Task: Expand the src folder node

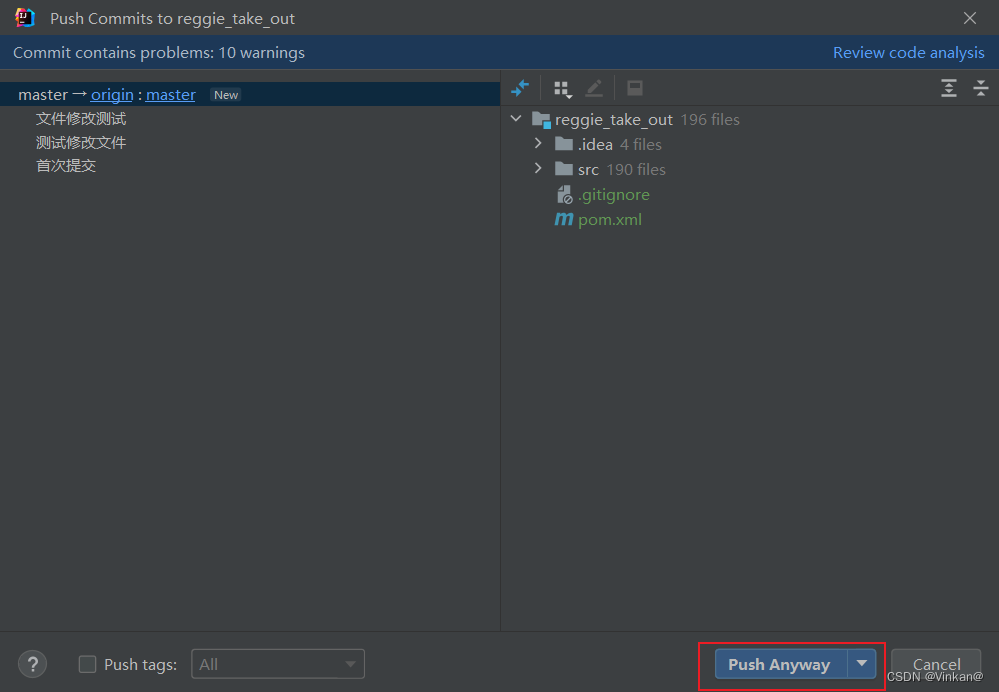Action: [538, 169]
